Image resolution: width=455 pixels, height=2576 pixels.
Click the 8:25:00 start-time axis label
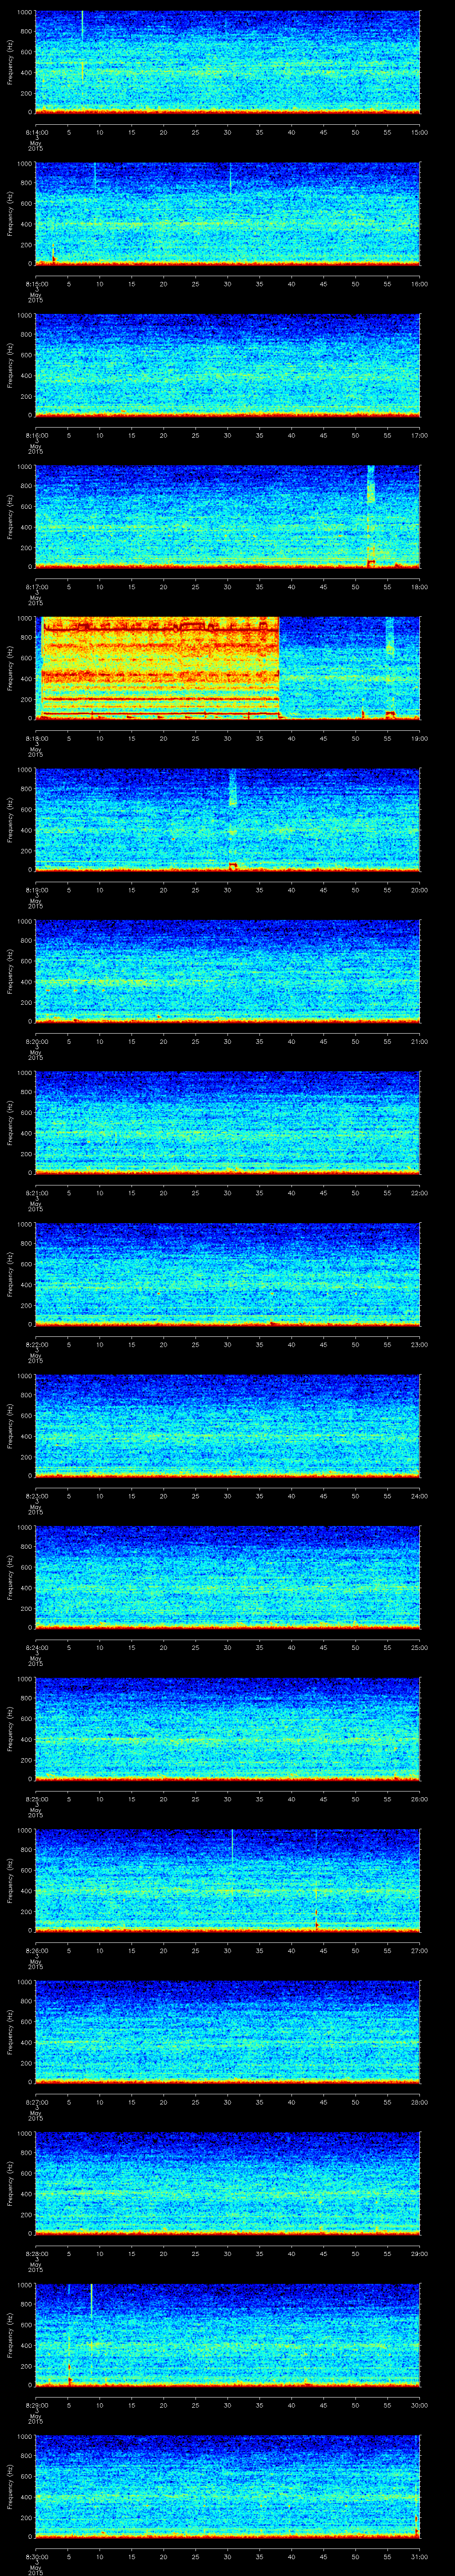(x=36, y=1799)
